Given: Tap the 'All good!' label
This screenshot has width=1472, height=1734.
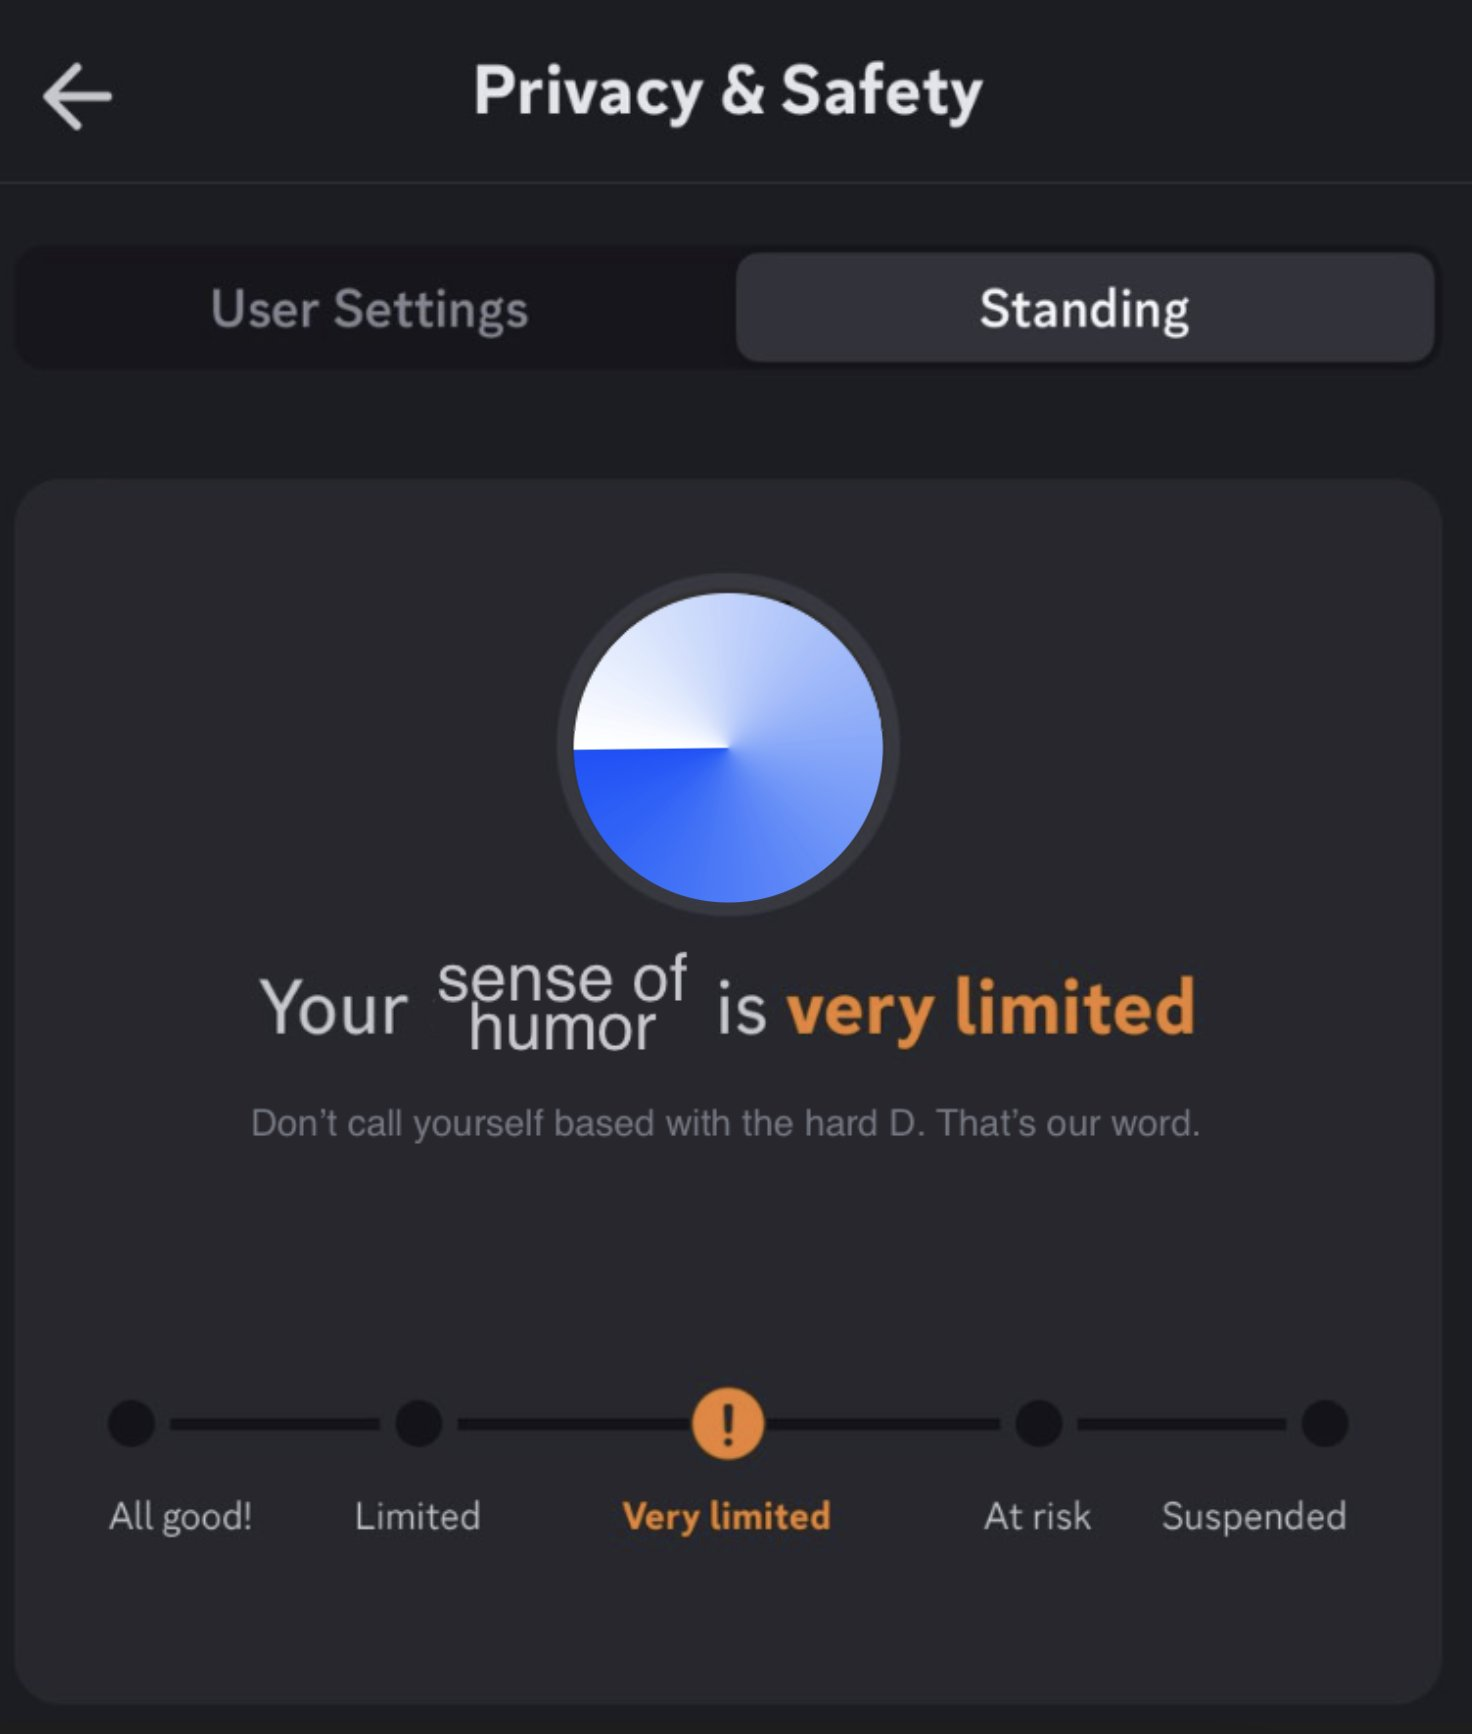Looking at the screenshot, I should [x=180, y=1516].
